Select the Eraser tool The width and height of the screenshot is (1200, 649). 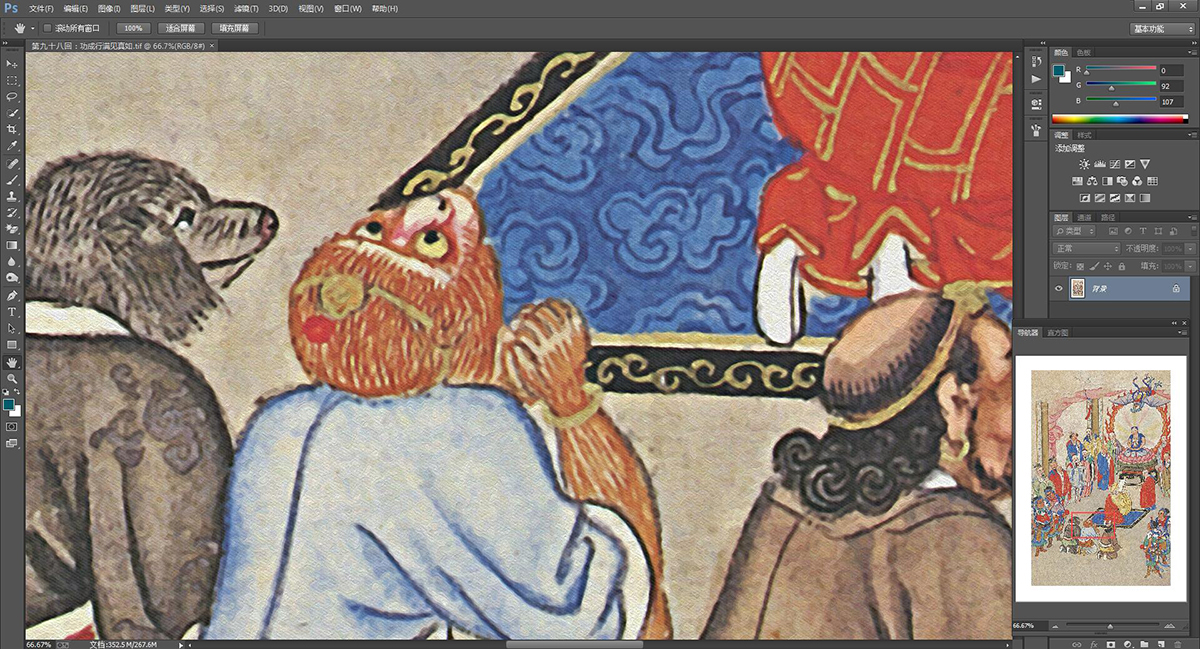[x=13, y=229]
